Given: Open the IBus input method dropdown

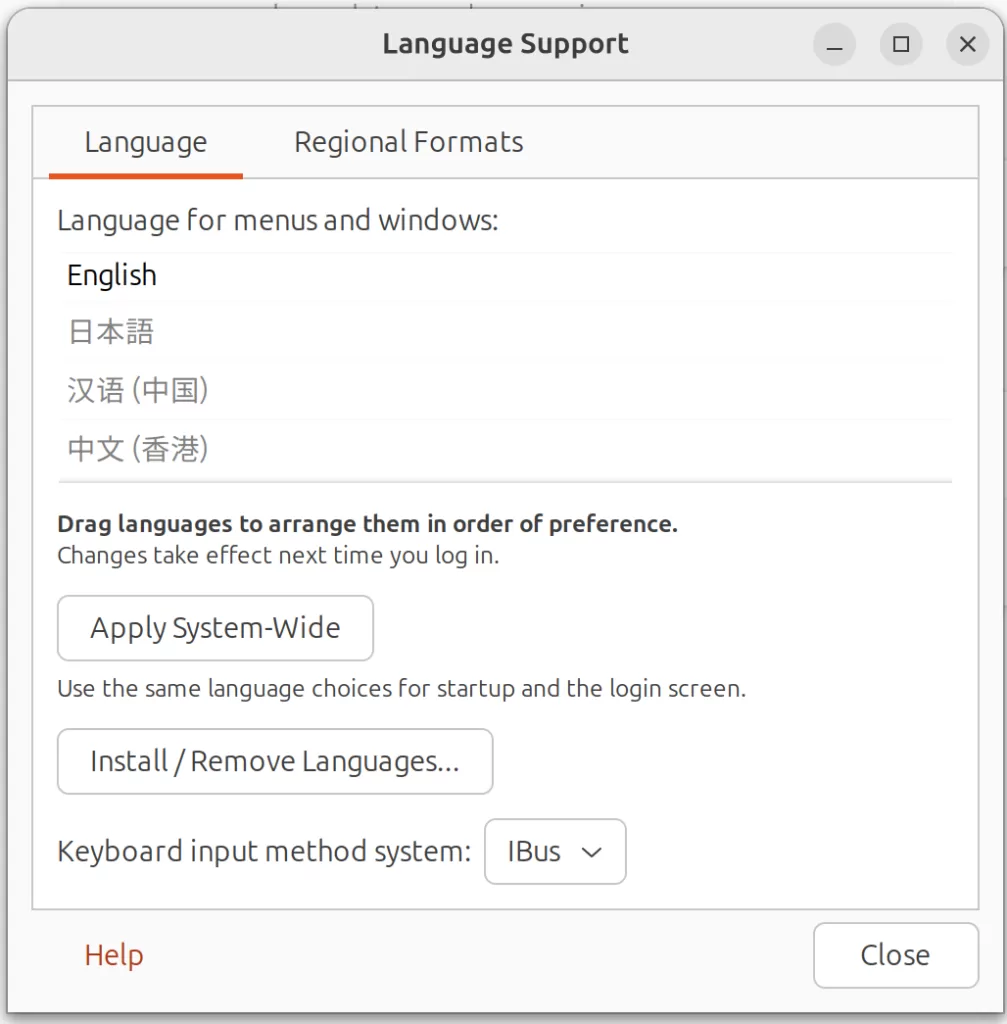Looking at the screenshot, I should click(x=554, y=852).
